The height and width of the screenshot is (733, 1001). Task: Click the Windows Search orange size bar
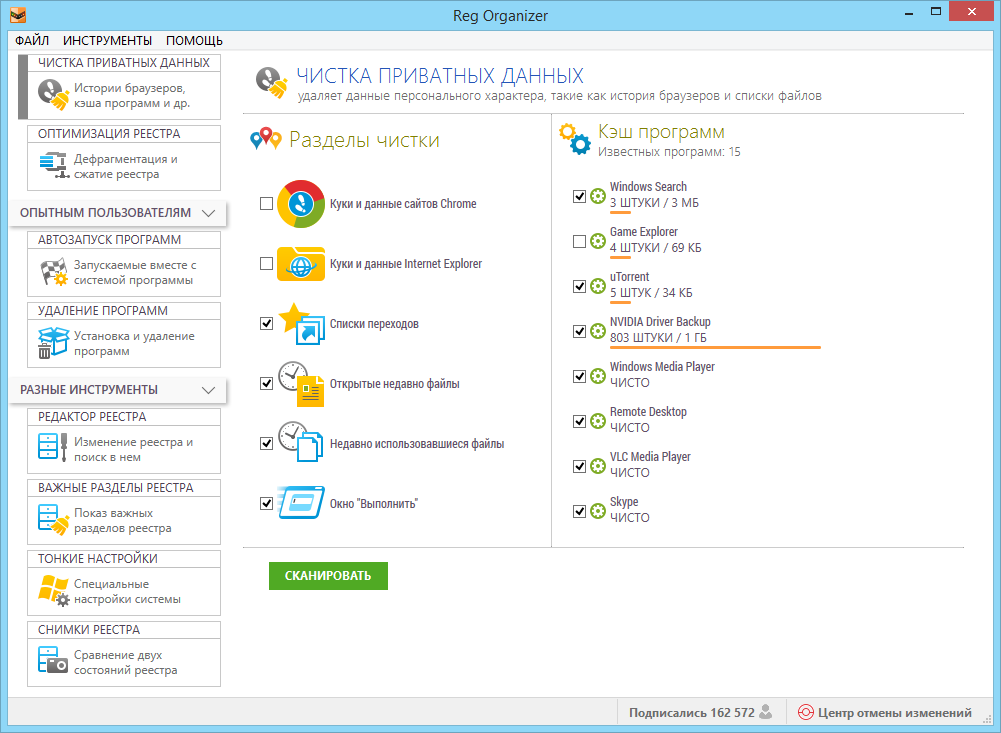tap(620, 212)
